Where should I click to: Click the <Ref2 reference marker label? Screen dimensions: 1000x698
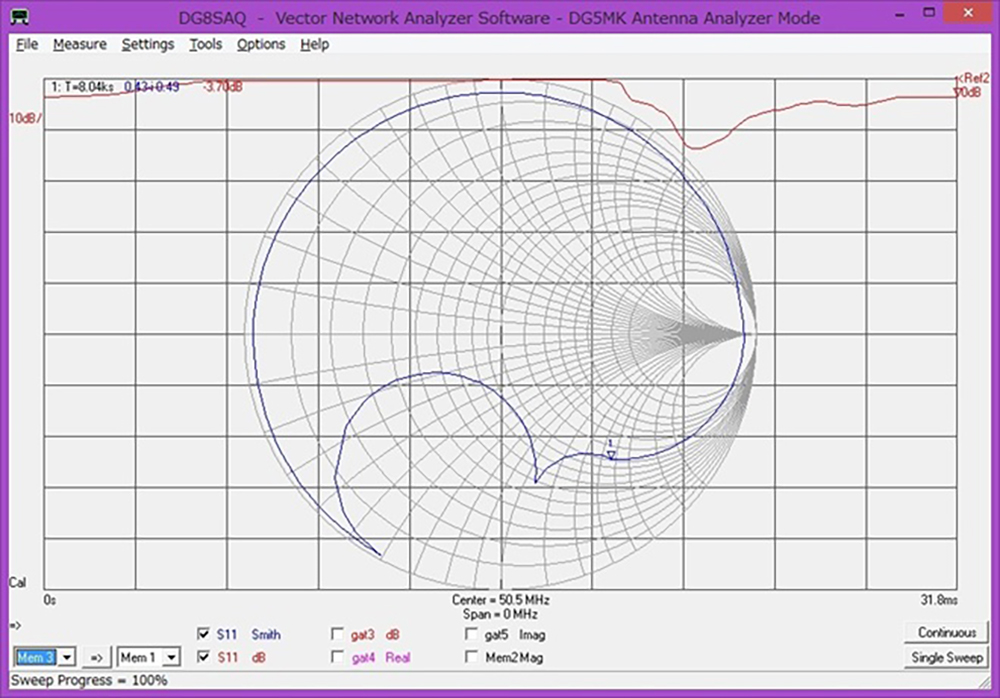click(973, 78)
